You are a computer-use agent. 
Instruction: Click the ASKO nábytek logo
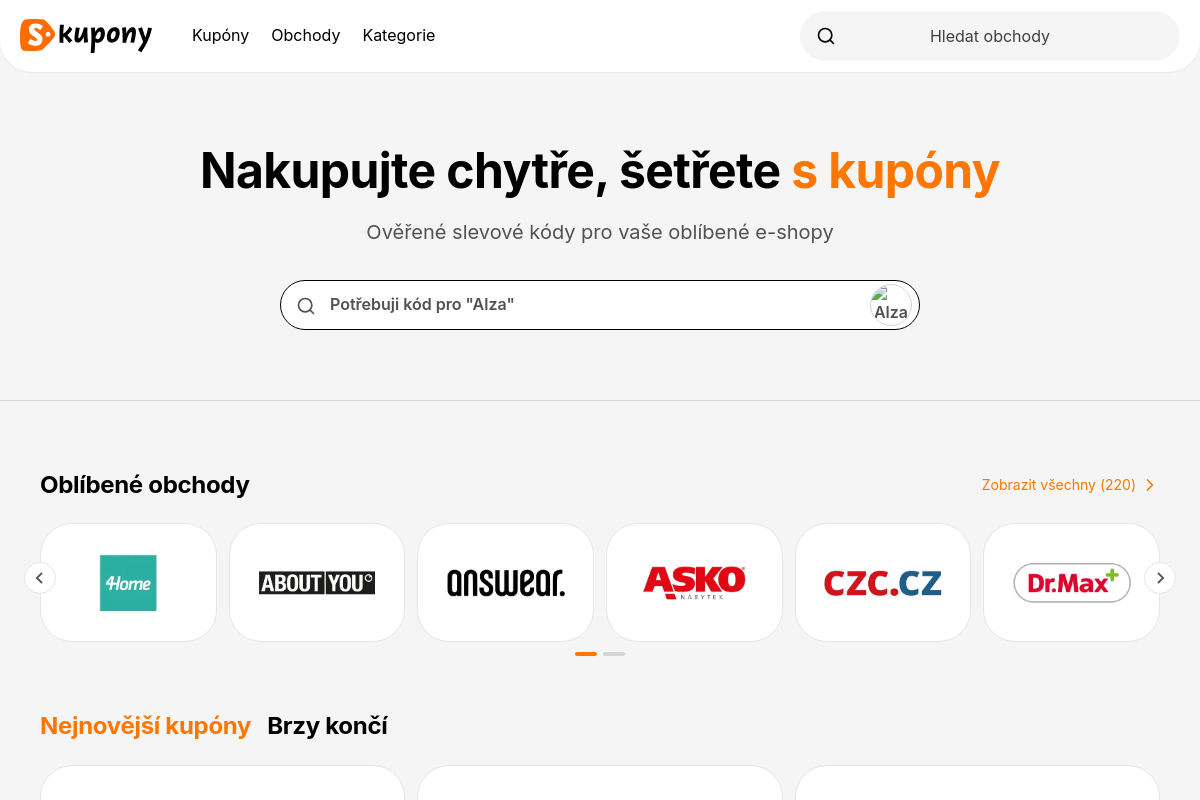pos(694,582)
